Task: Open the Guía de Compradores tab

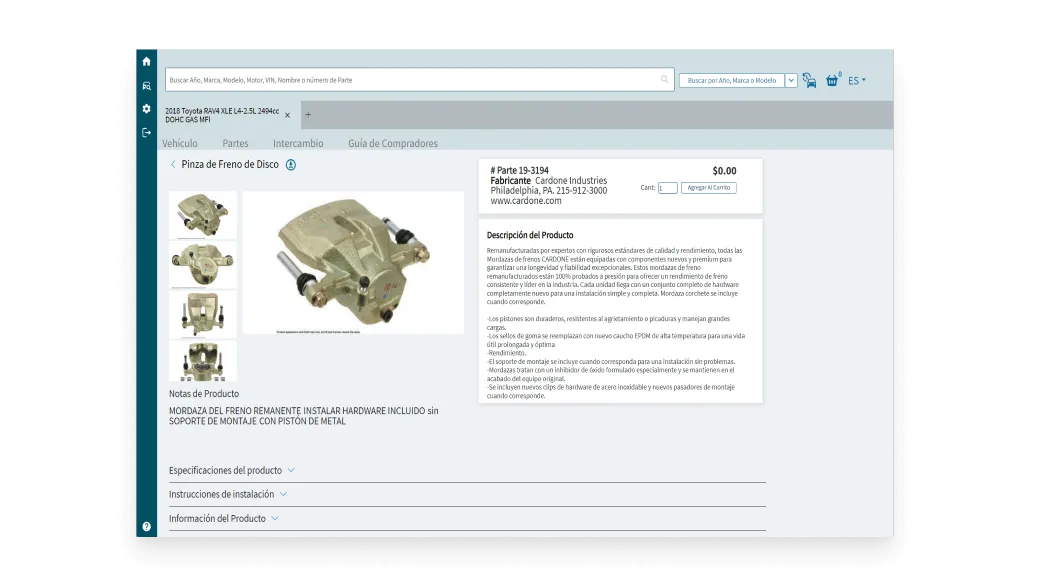Action: (x=391, y=143)
